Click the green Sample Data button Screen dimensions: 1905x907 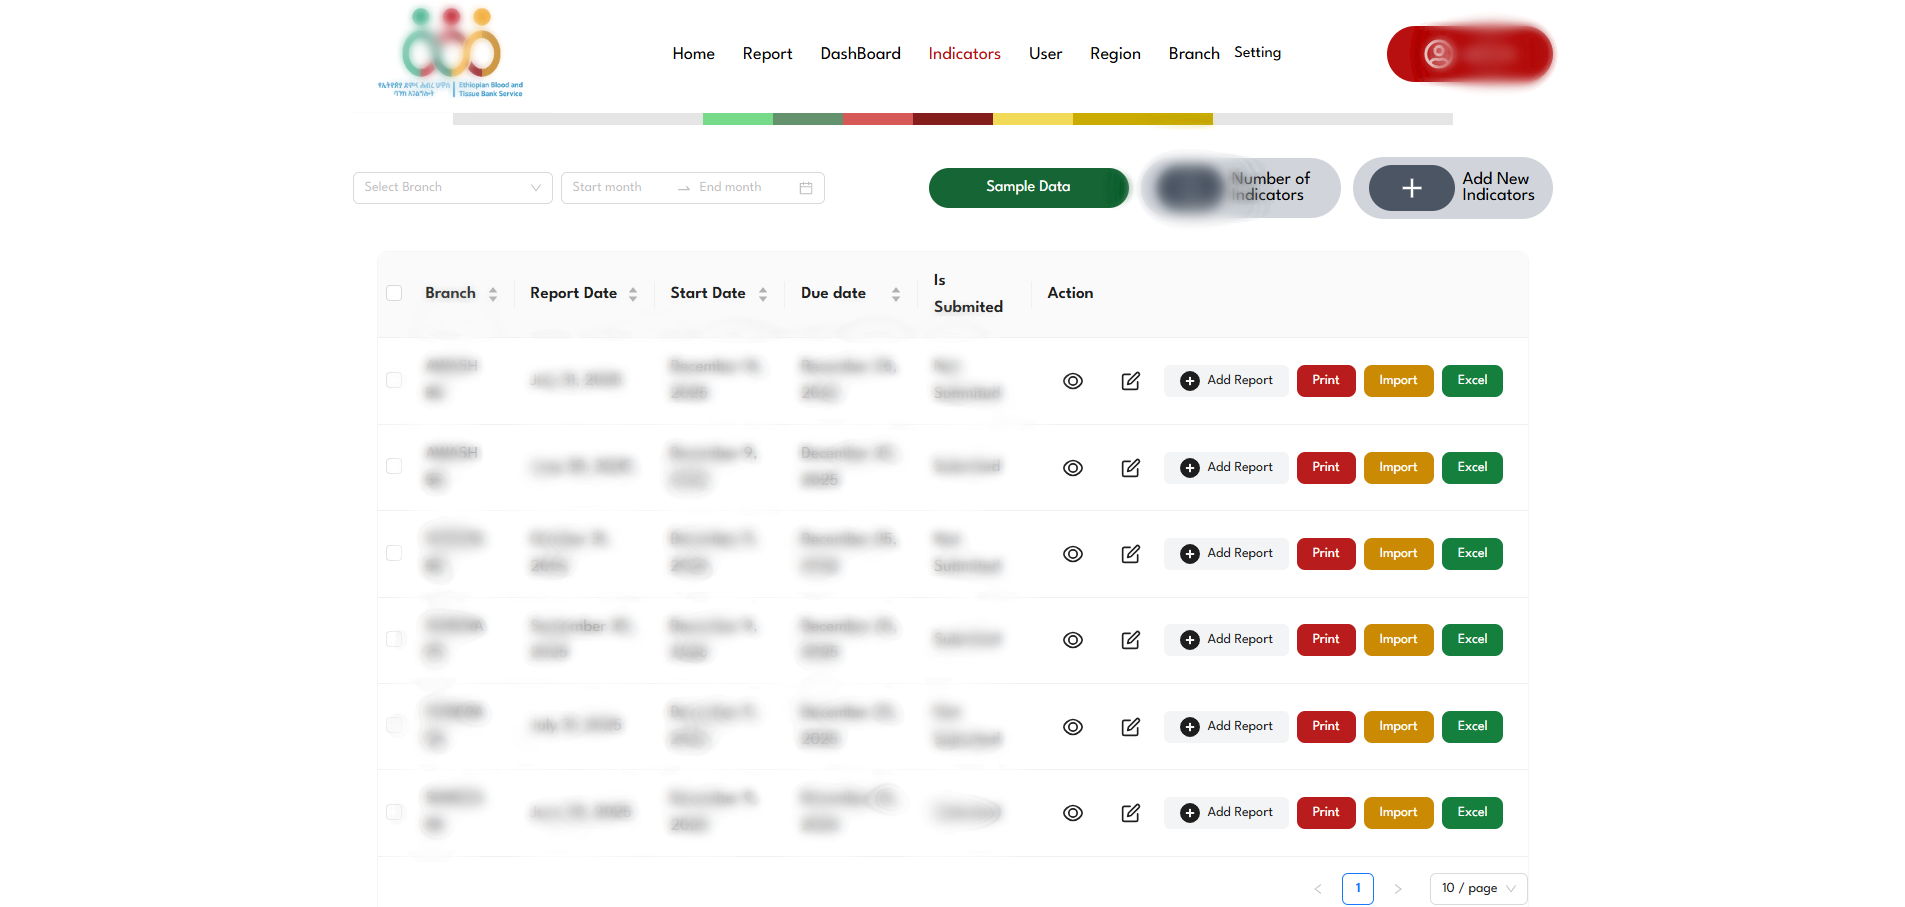pyautogui.click(x=1028, y=187)
